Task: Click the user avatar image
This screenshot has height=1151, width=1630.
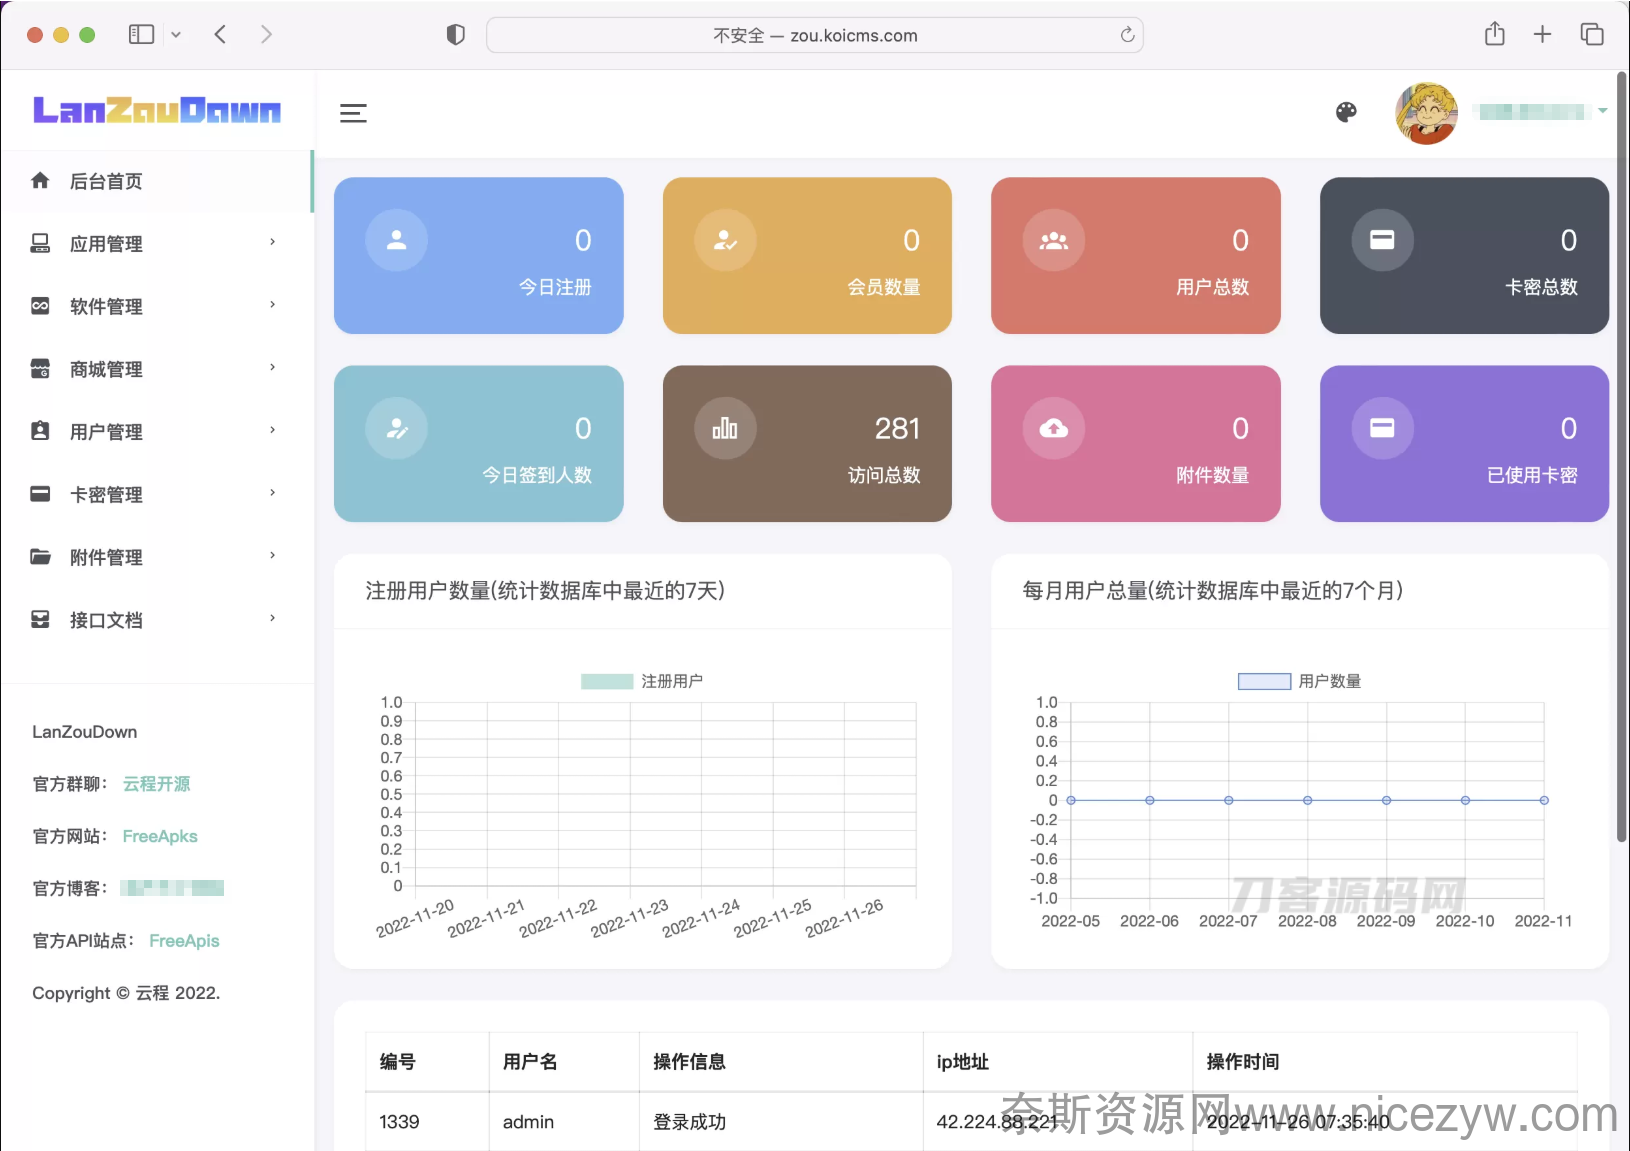Action: (1426, 113)
